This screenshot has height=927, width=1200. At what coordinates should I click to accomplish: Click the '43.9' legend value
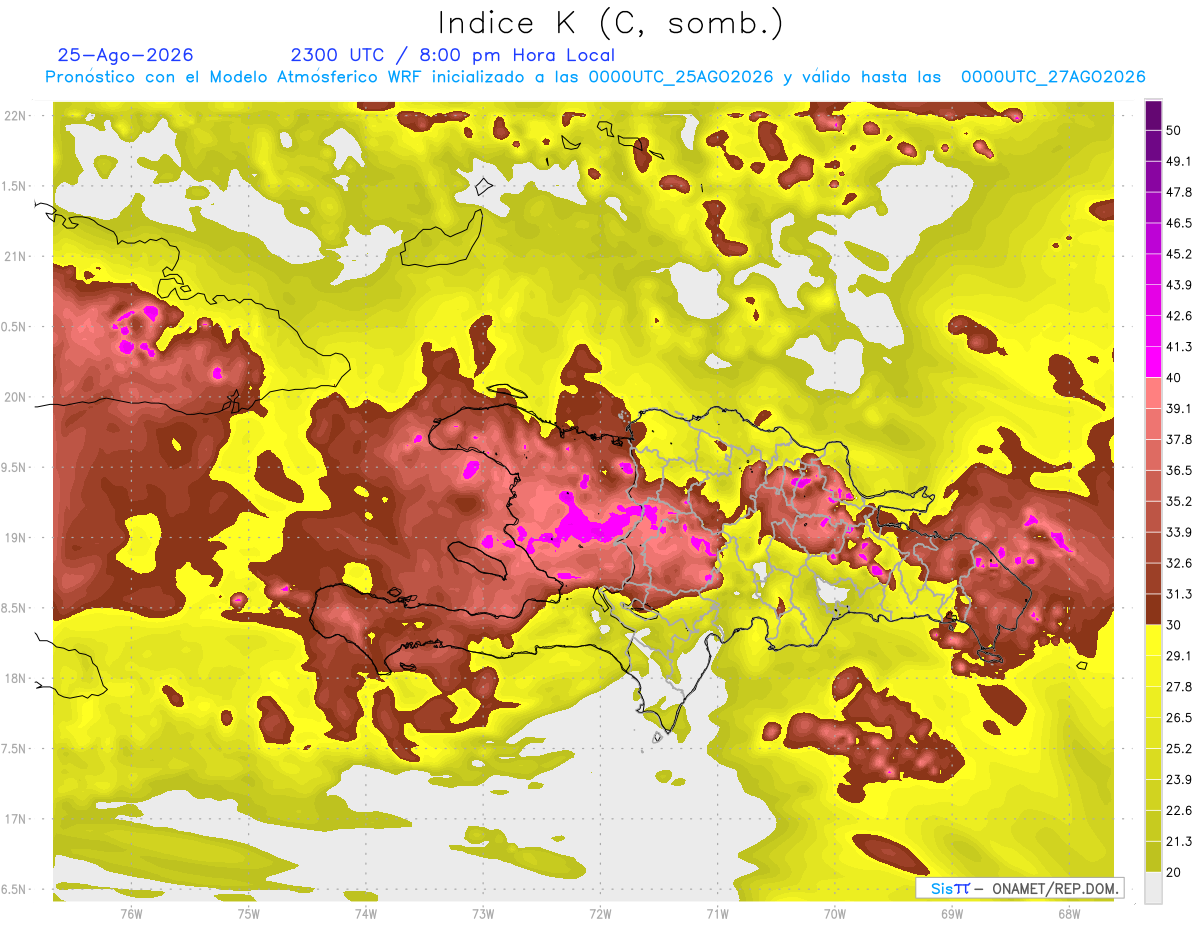coord(1179,285)
